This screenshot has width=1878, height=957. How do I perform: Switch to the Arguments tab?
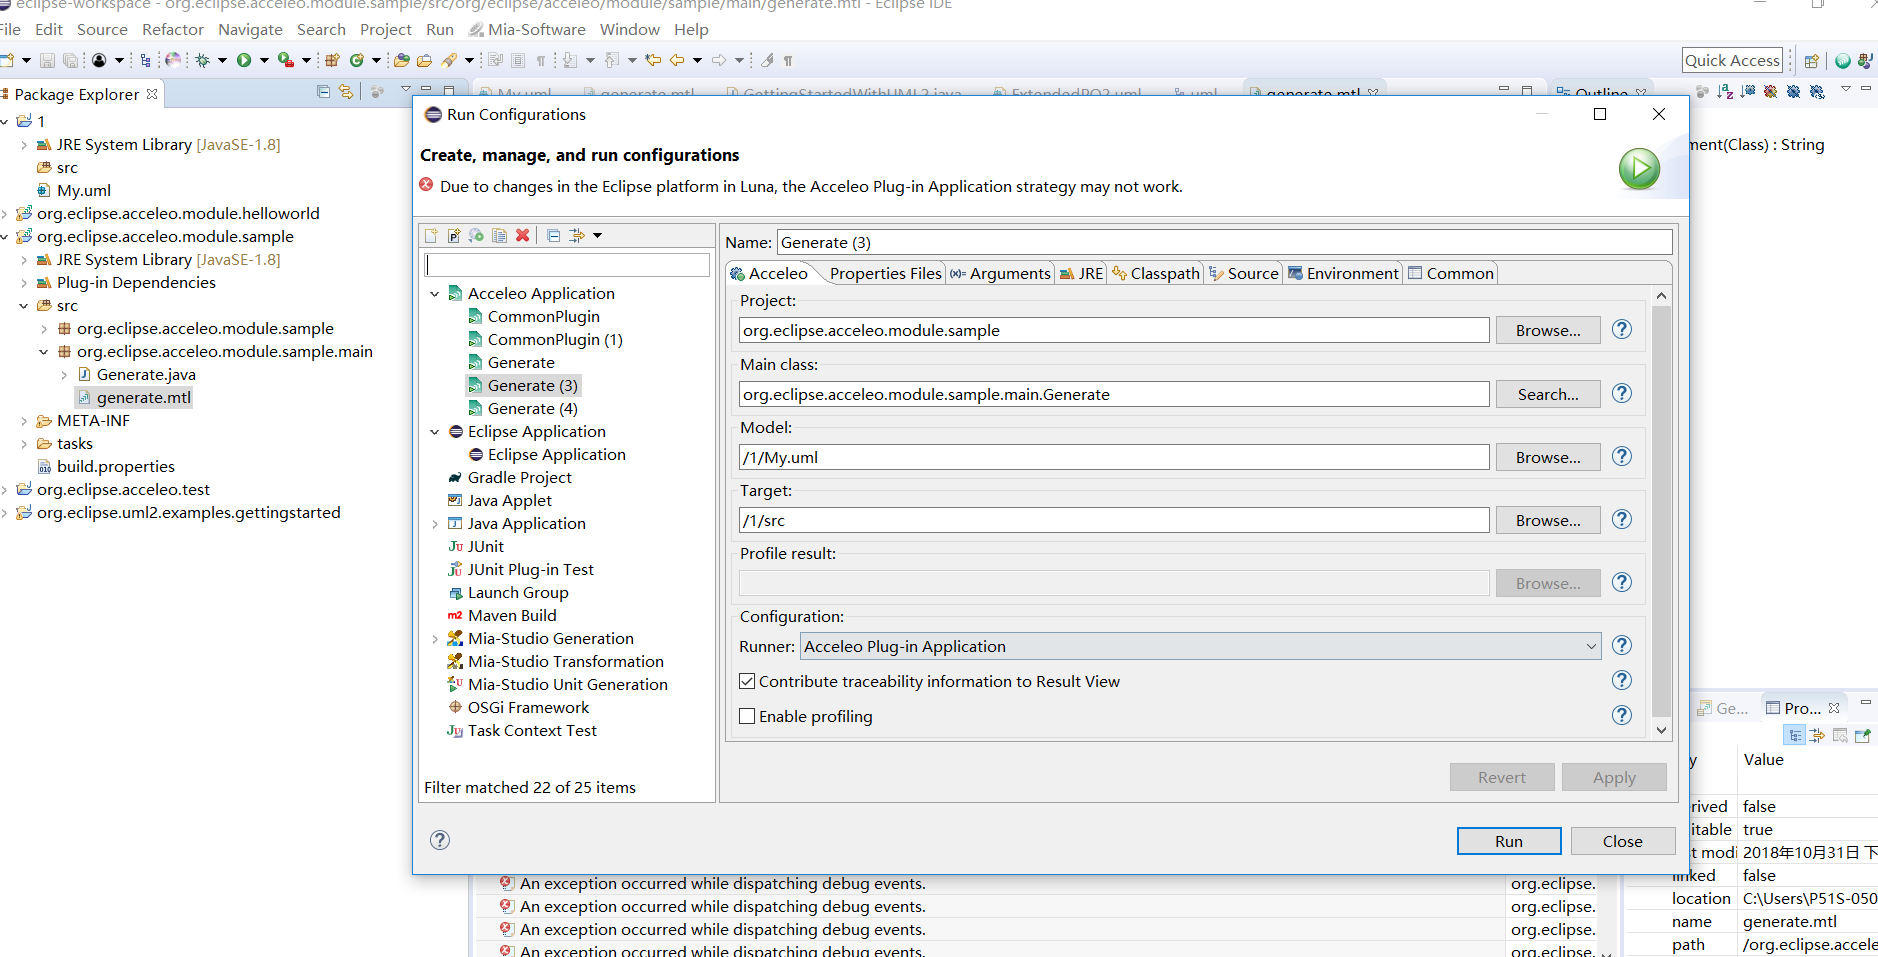(x=1000, y=274)
